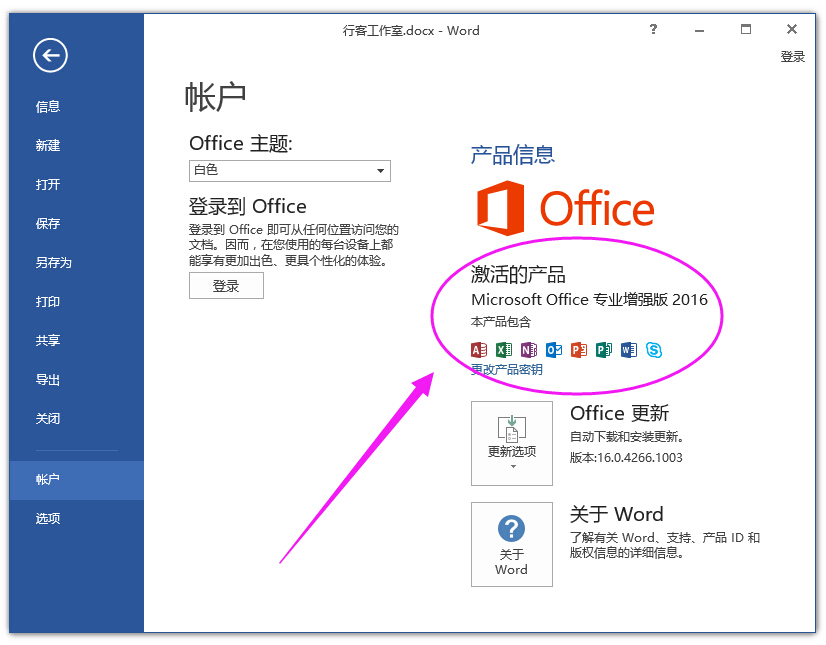Click the version text 版本:16.0.4266.1003
826x645 pixels.
626,457
